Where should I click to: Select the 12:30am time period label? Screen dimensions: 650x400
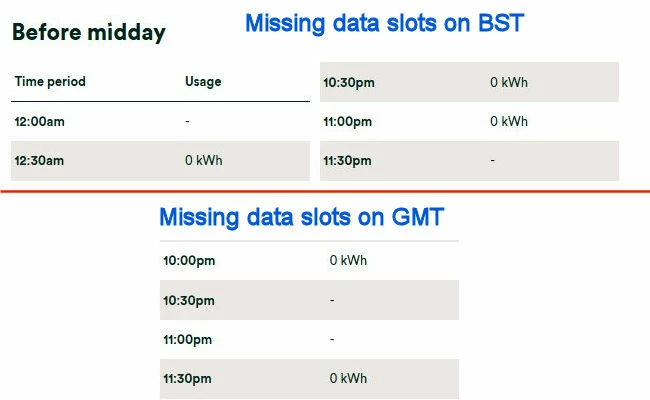click(40, 160)
